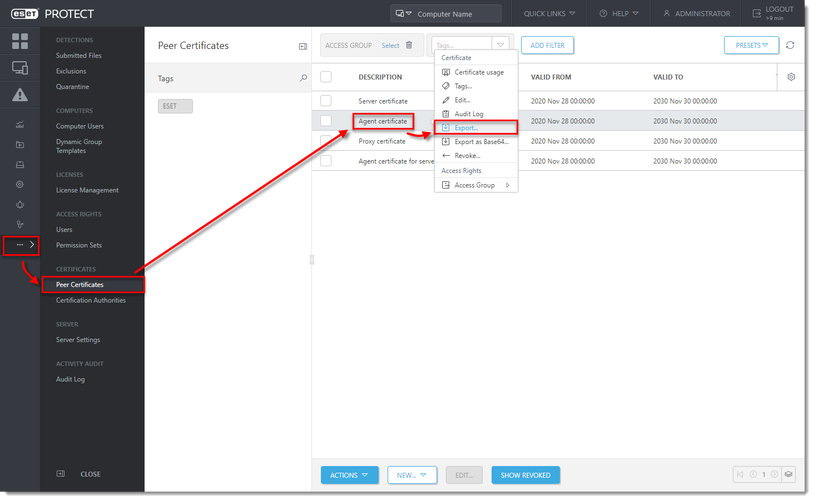Expand the More ellipsis sidebar item
The image size is (813, 500).
pos(21,245)
